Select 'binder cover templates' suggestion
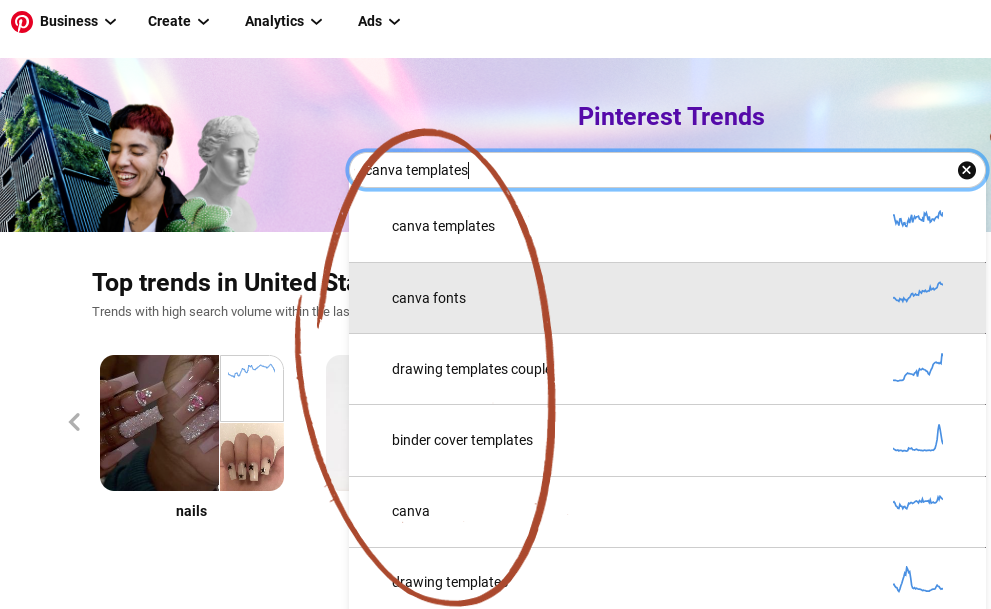Viewport: 991px width, 609px height. pyautogui.click(x=667, y=440)
